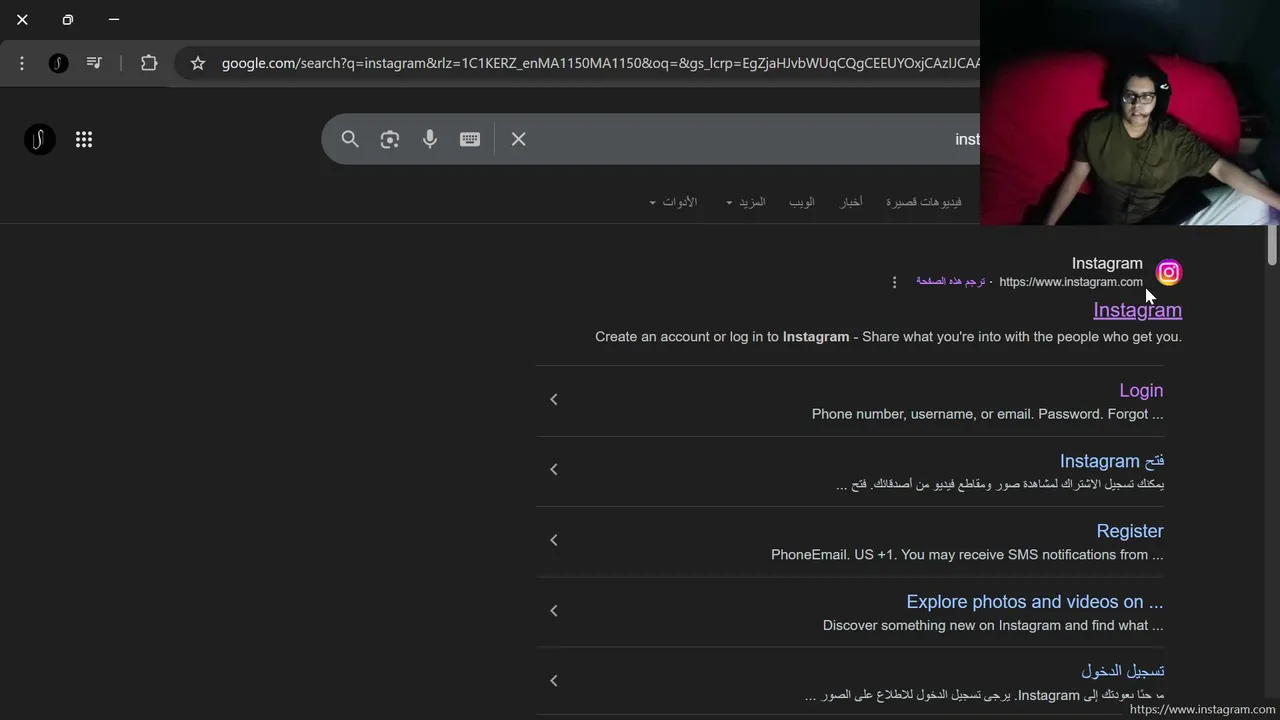Expand the Login sitelink chevron

pos(553,399)
